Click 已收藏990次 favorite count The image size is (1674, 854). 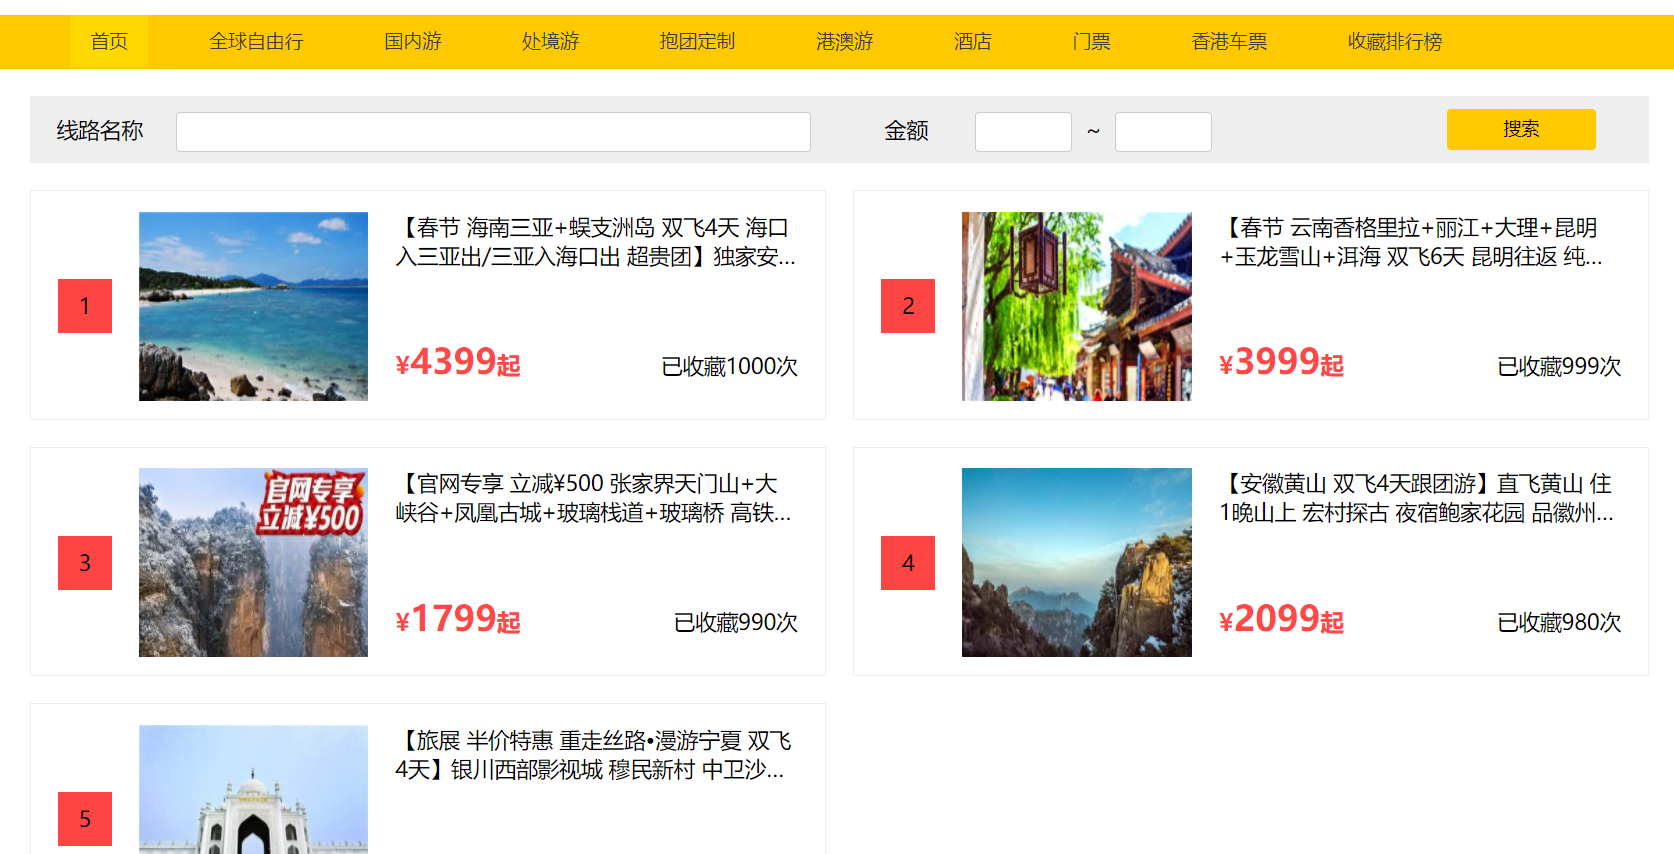(x=736, y=623)
